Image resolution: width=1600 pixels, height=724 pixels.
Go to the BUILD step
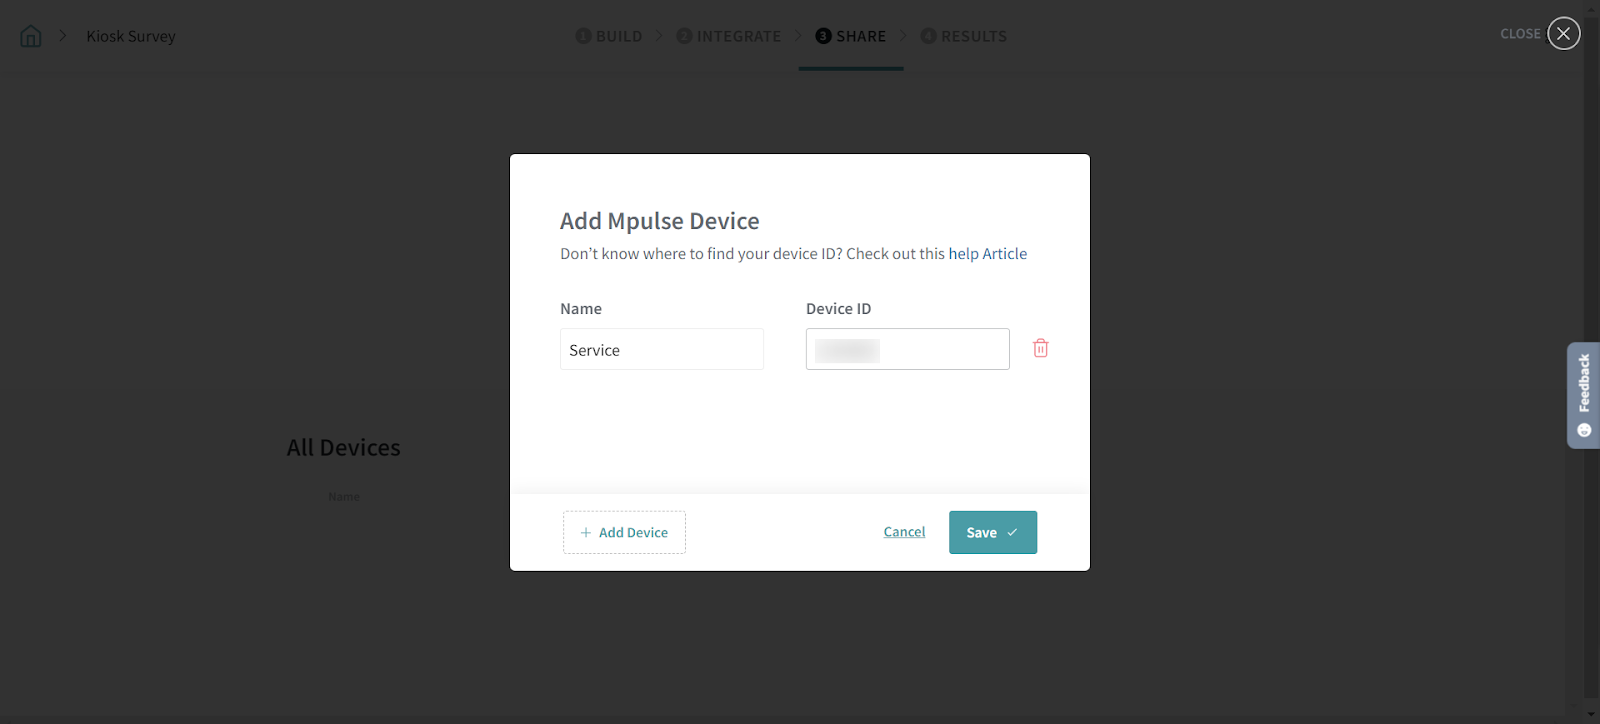coord(609,36)
